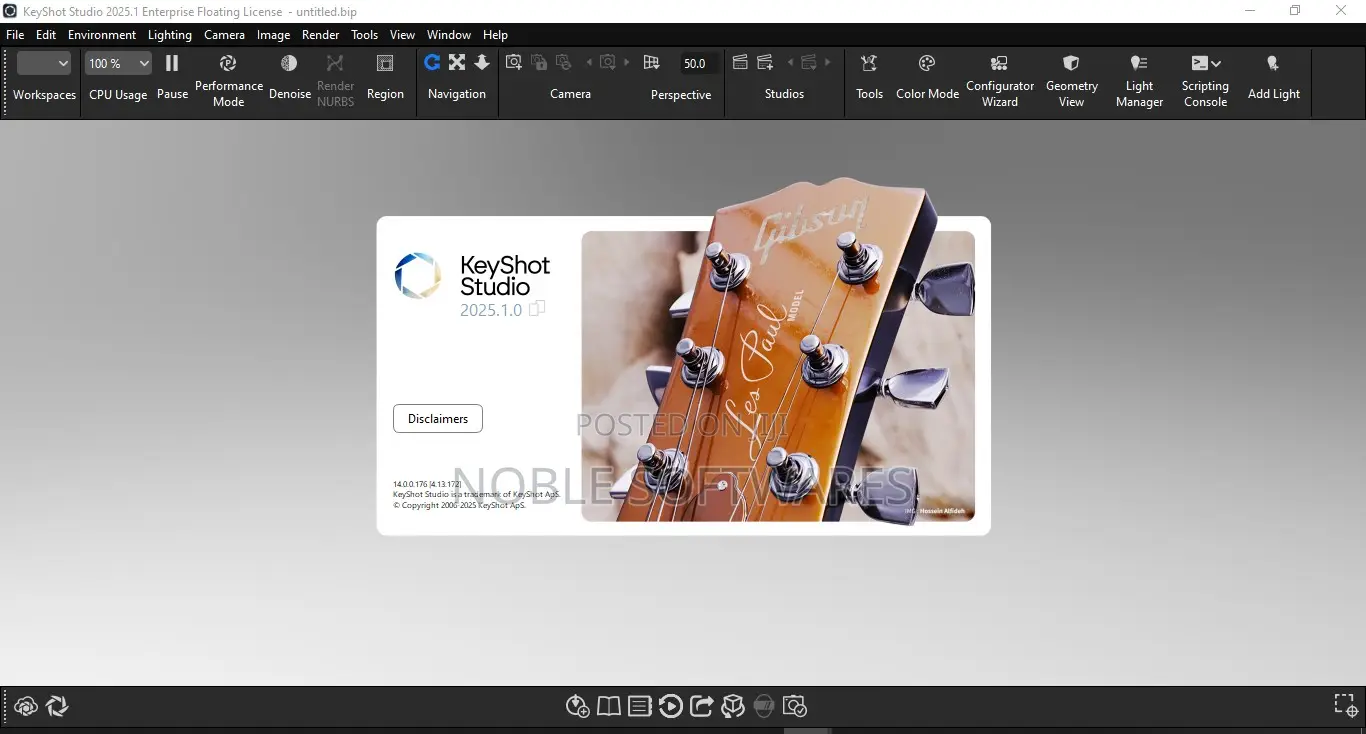The image size is (1366, 734).
Task: Open the Render menu
Action: tap(321, 34)
